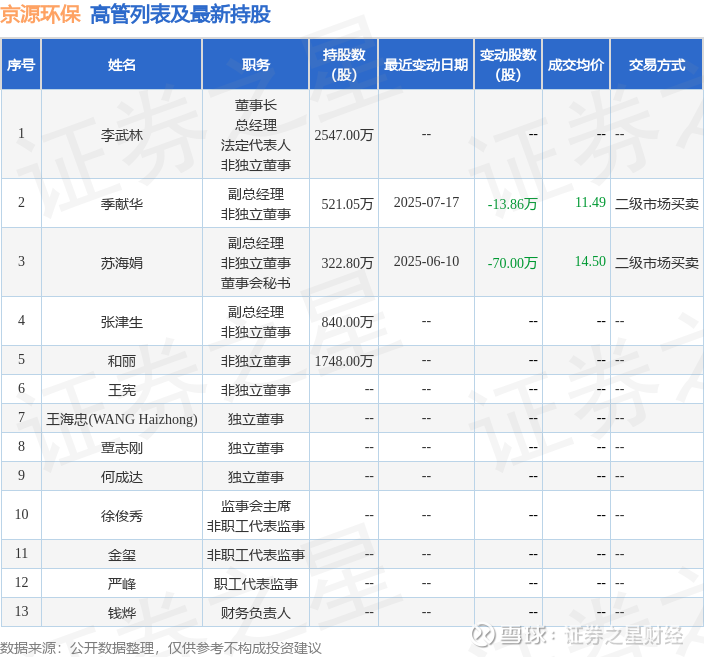Select the name 李武林 in row 1

[x=122, y=135]
